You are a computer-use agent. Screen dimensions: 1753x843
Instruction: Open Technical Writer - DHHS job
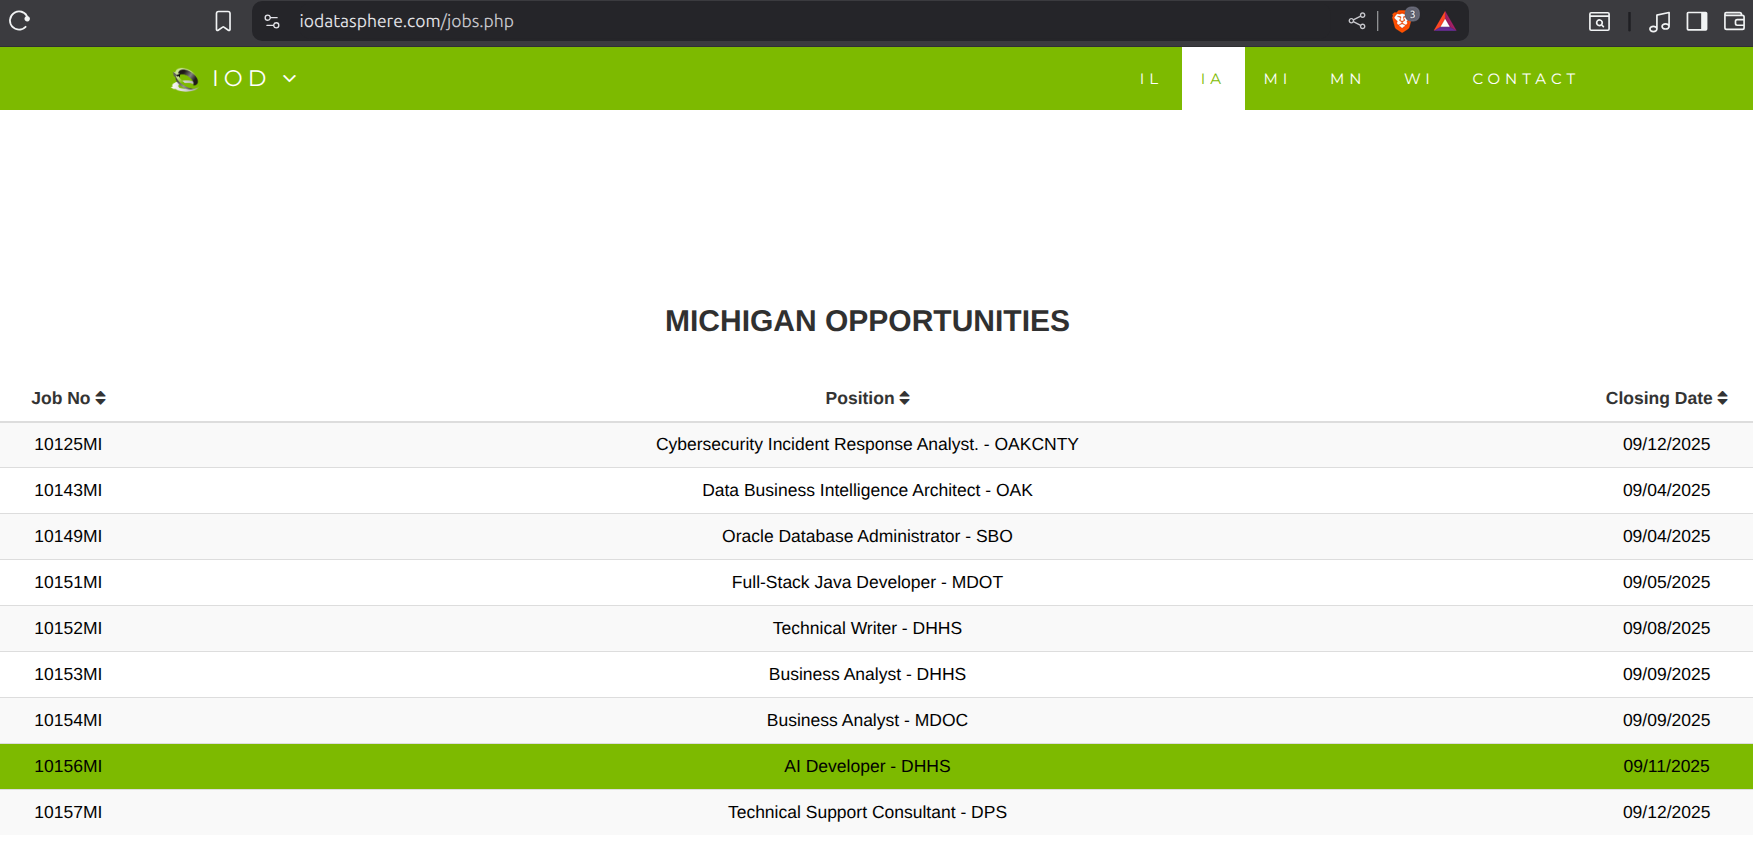pos(867,628)
